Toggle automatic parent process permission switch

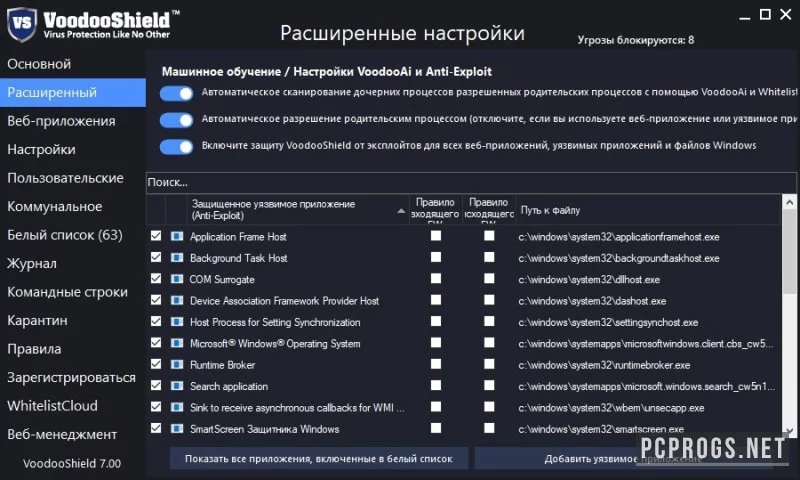coord(177,120)
